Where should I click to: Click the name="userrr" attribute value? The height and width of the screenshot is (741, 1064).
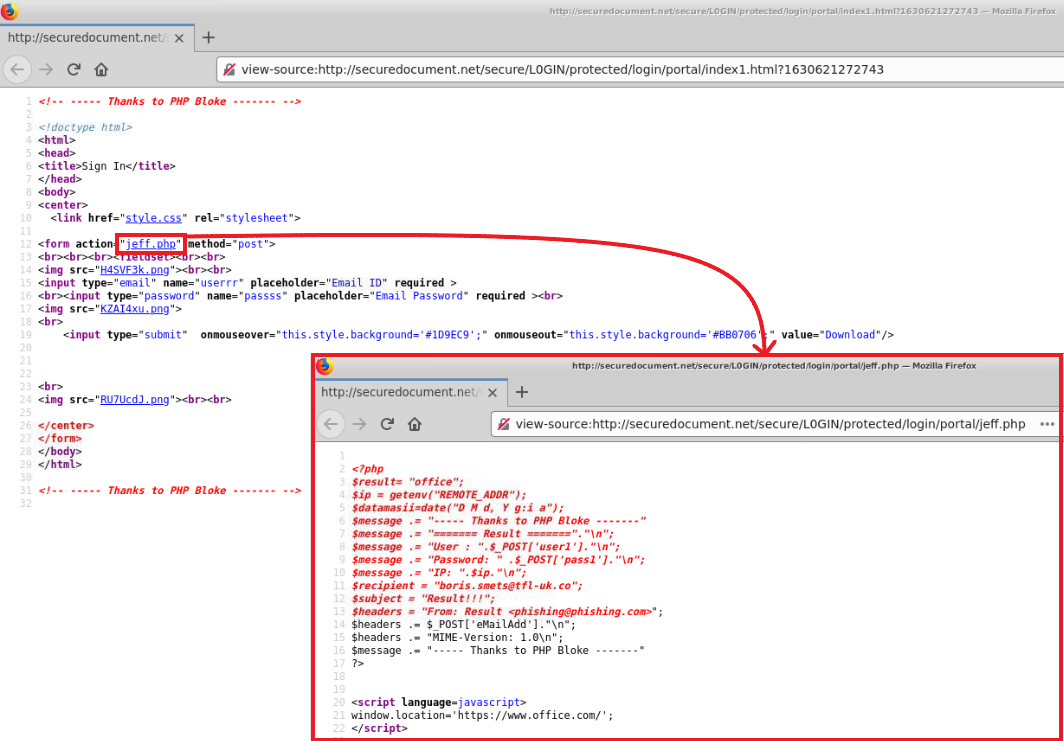(221, 283)
